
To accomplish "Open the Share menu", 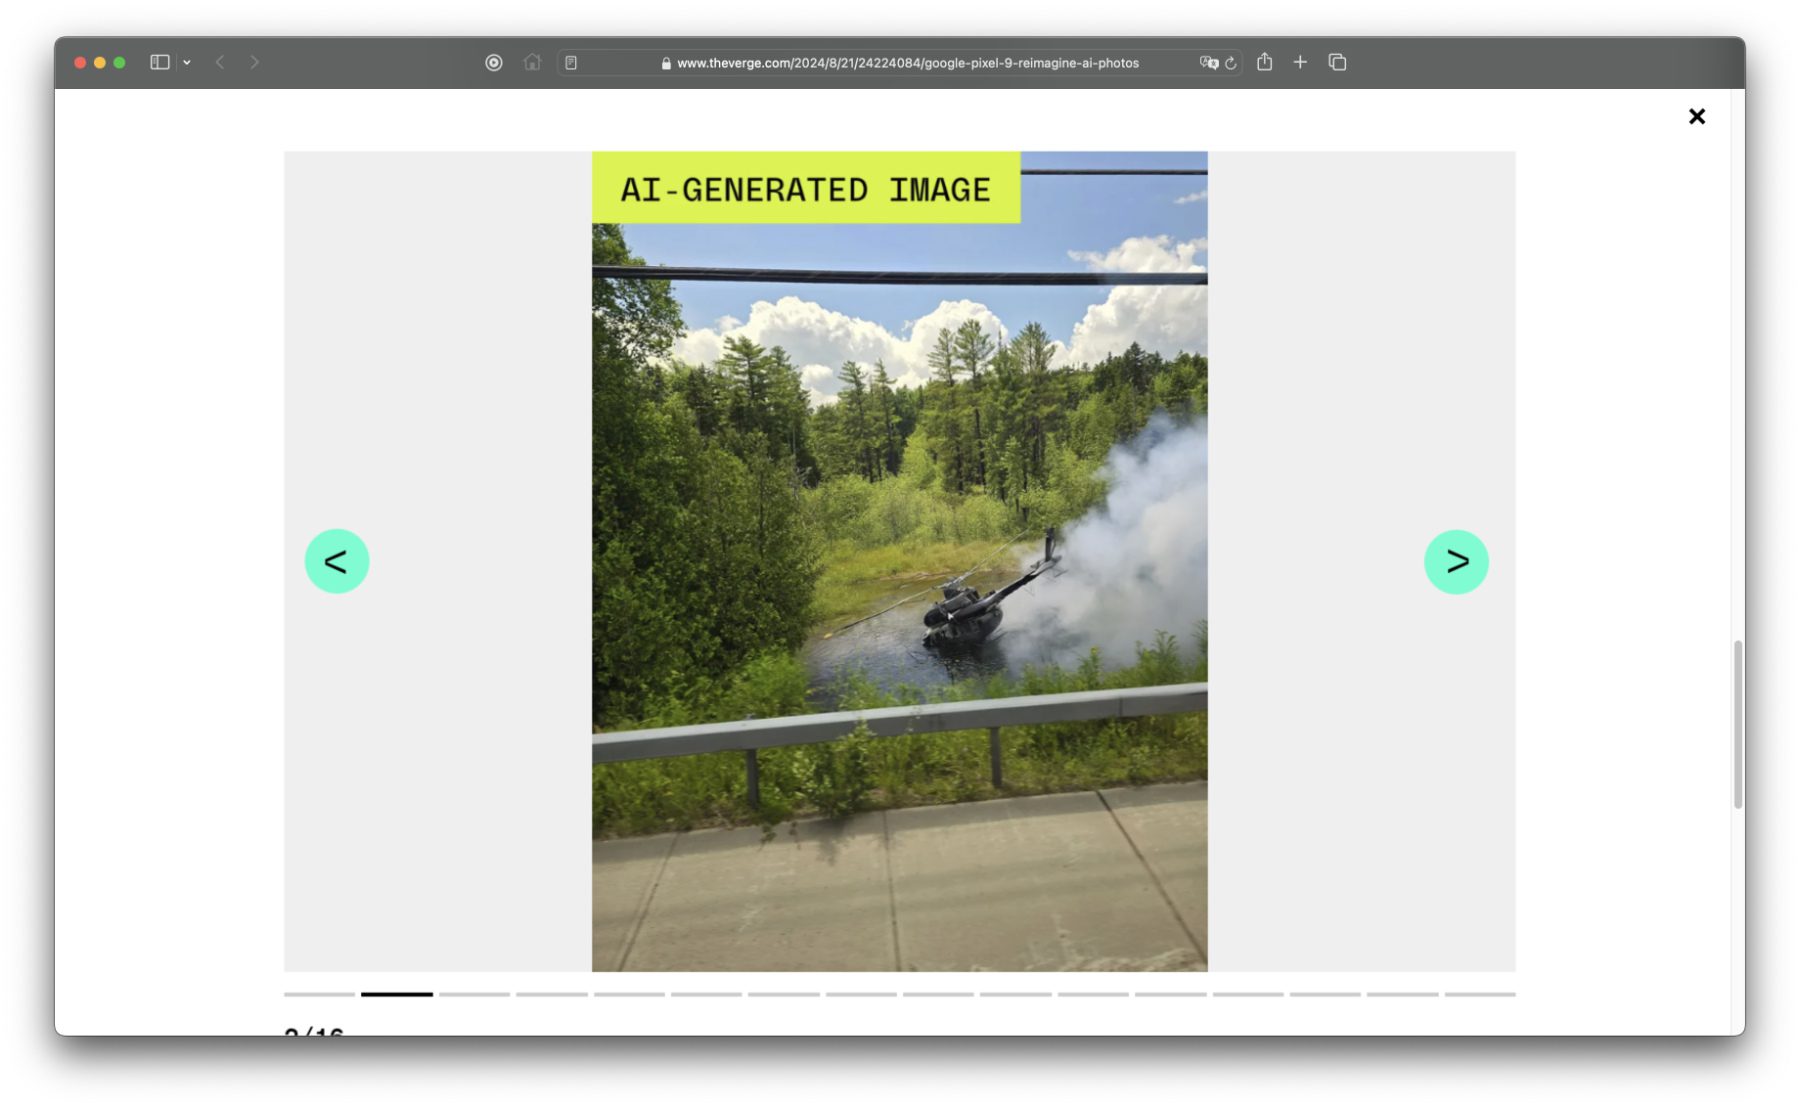I will tap(1264, 62).
